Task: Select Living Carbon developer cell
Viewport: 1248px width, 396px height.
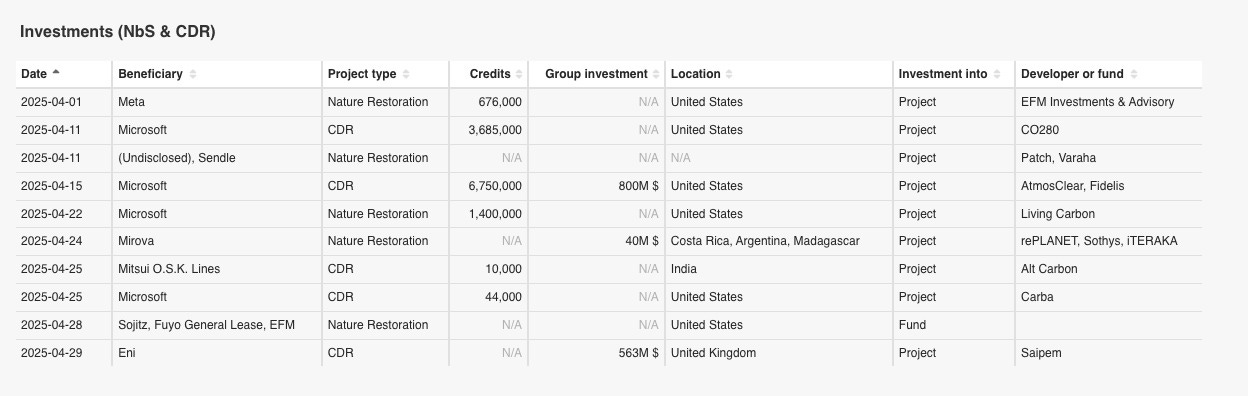Action: click(1108, 214)
